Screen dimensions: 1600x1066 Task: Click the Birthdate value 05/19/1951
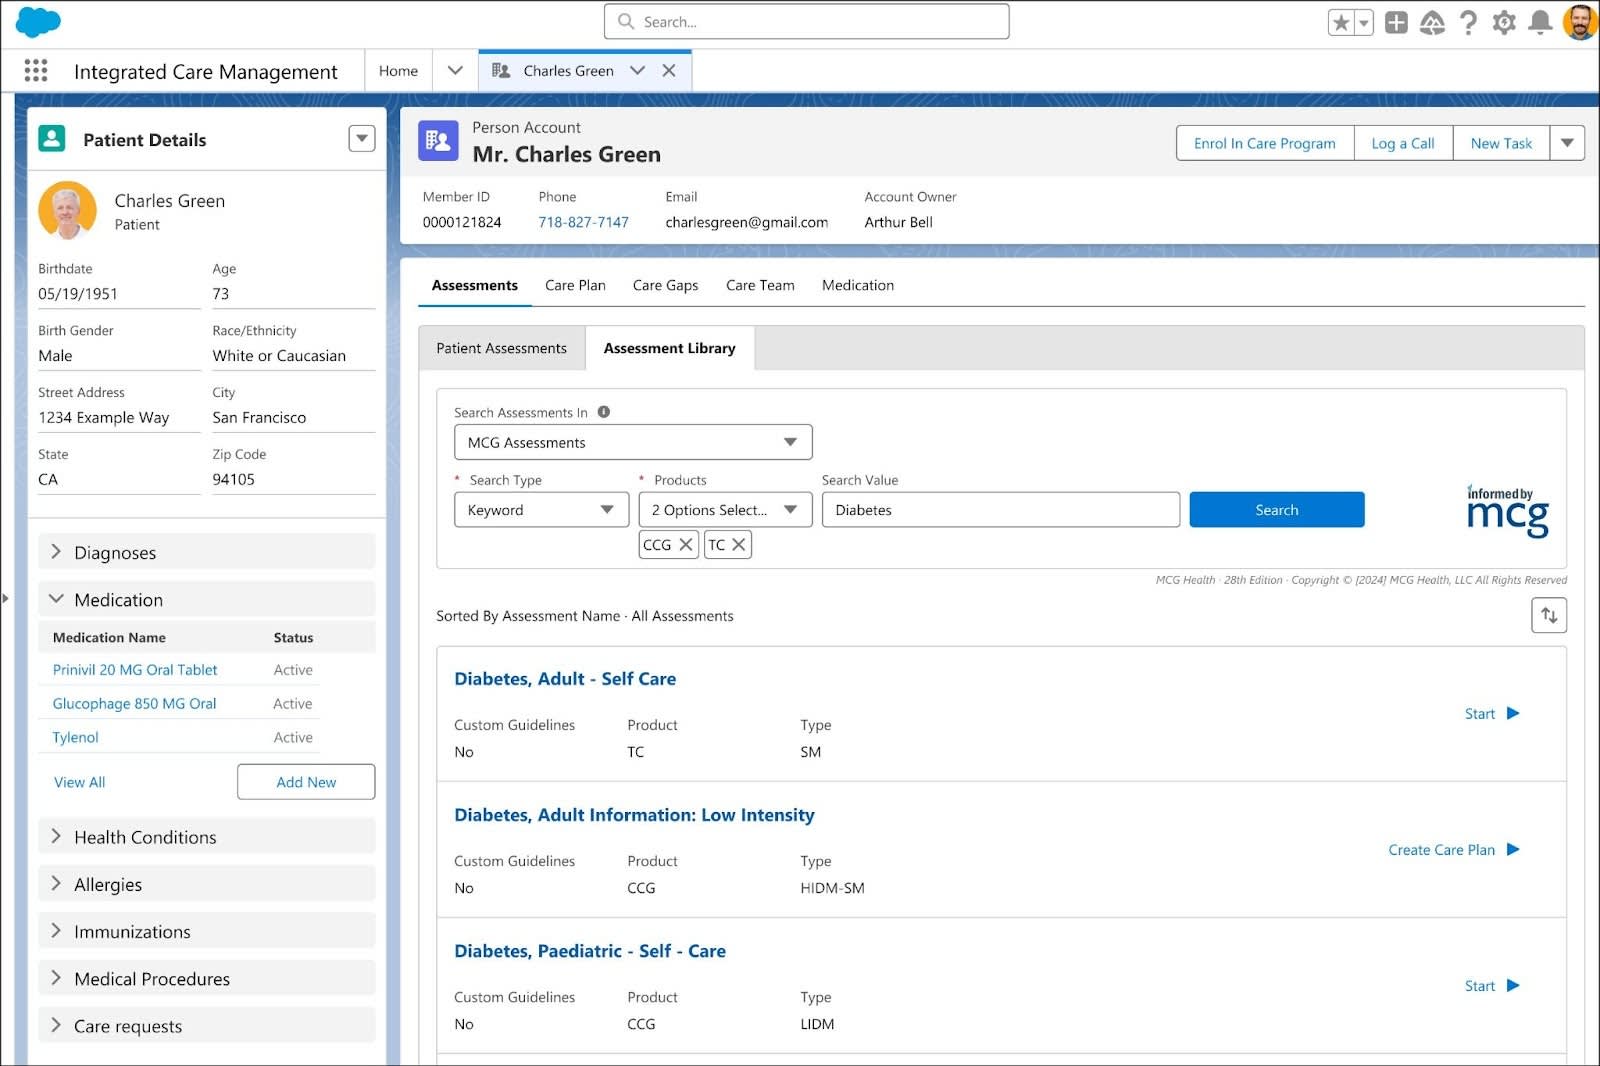coord(78,294)
